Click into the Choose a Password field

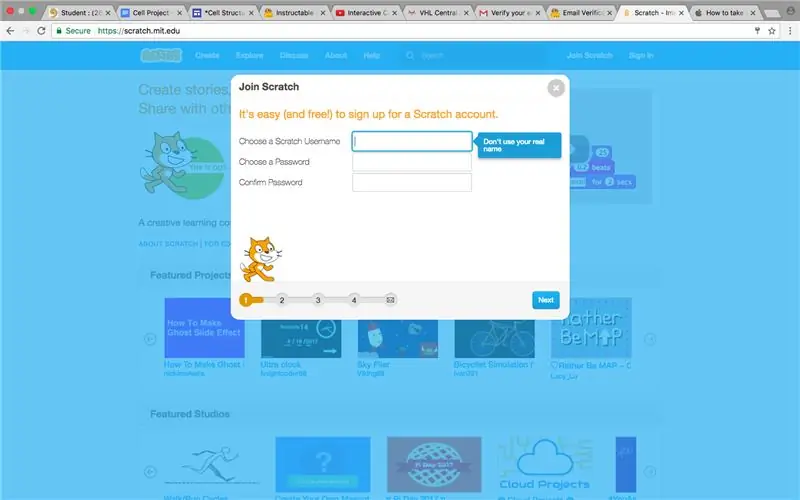coord(412,162)
